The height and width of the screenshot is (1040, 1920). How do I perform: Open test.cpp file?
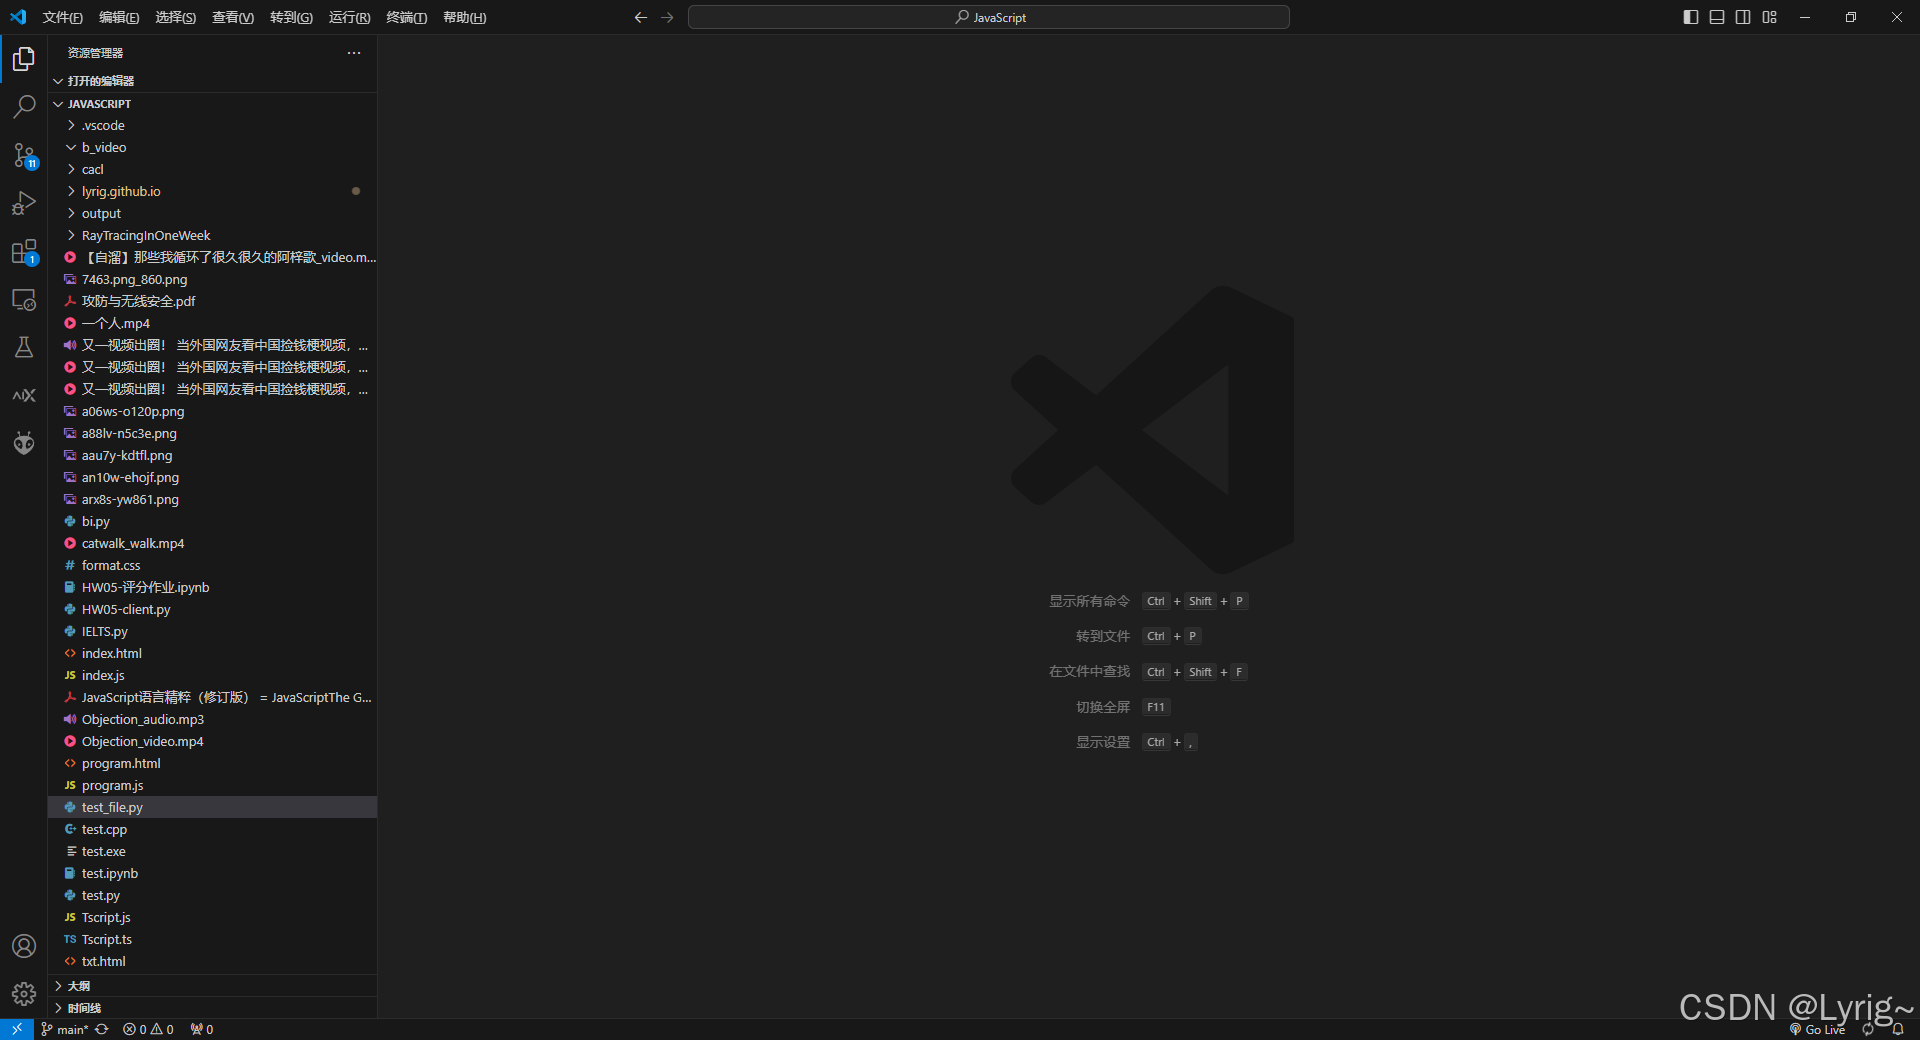(x=212, y=829)
